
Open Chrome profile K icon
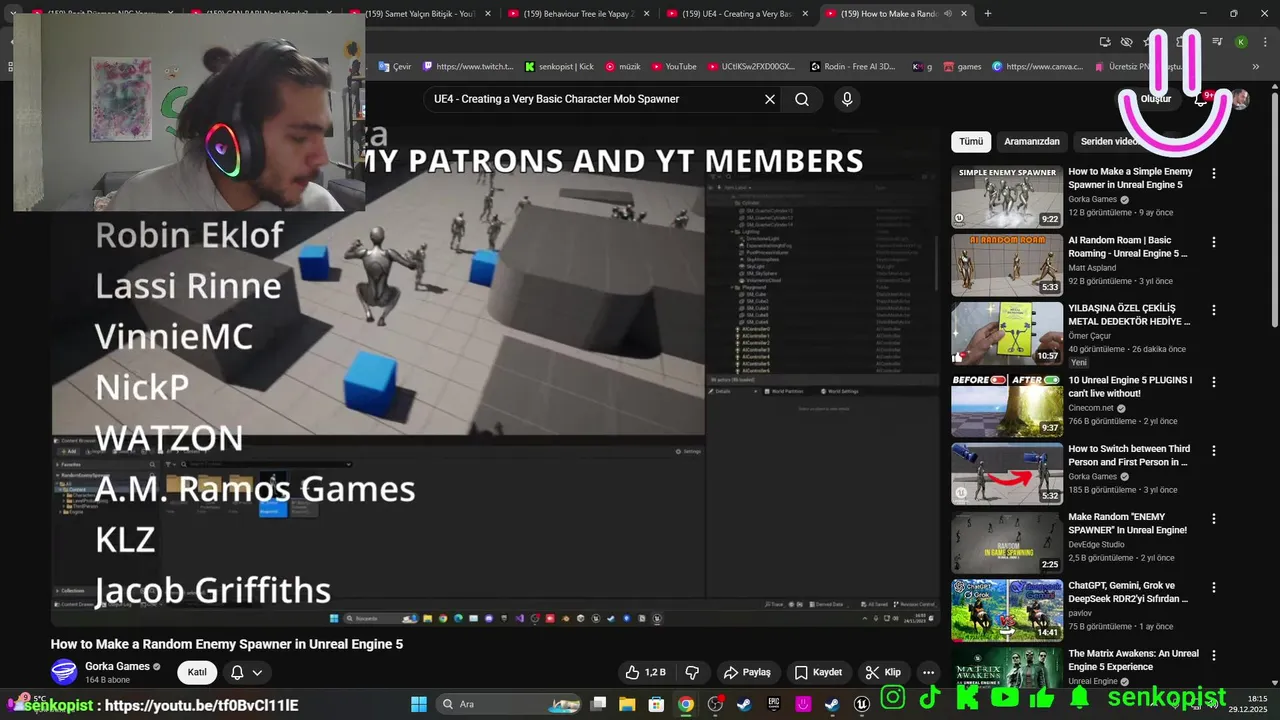click(1241, 42)
